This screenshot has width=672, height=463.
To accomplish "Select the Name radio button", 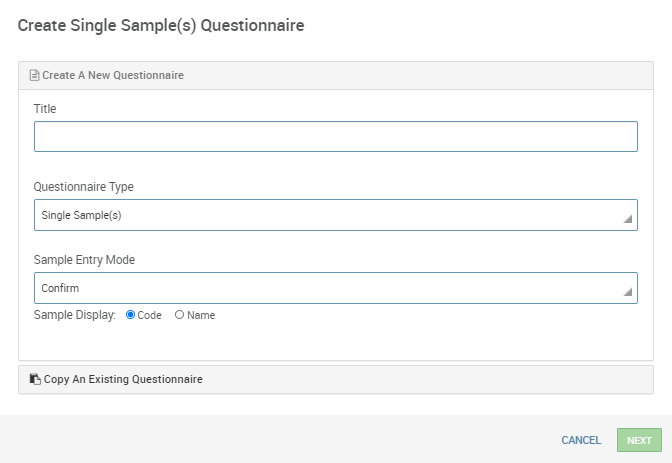I will (179, 315).
